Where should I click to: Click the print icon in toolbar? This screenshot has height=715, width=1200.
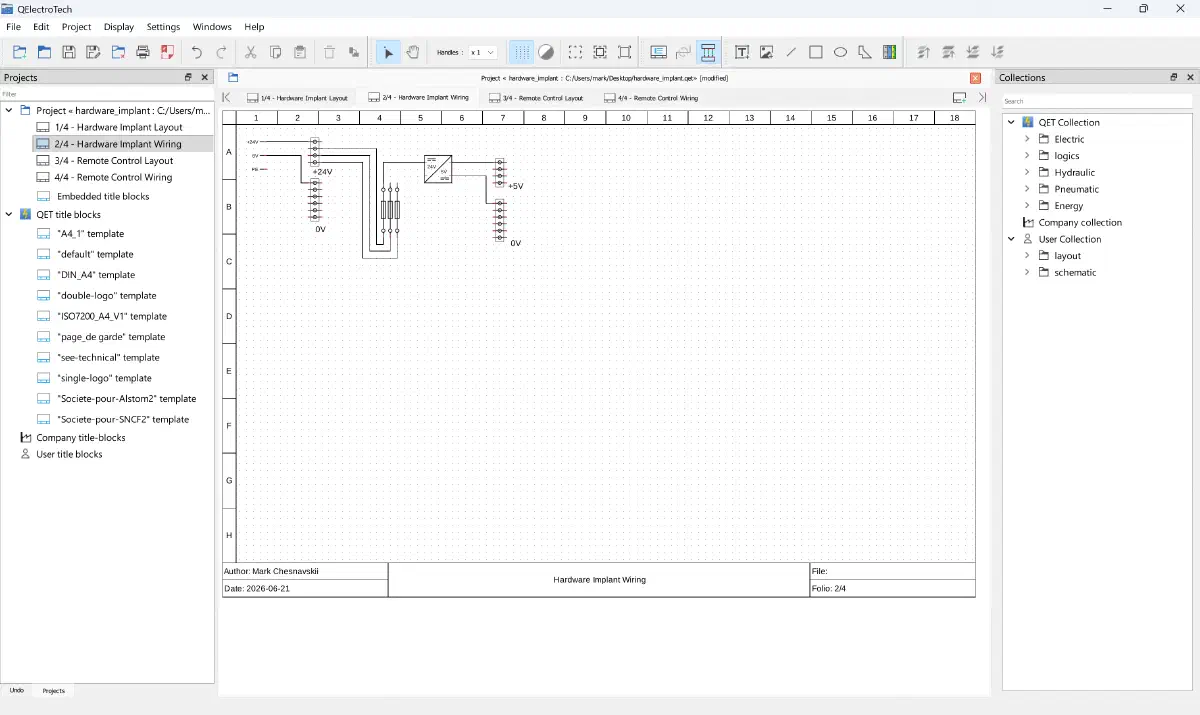point(143,52)
